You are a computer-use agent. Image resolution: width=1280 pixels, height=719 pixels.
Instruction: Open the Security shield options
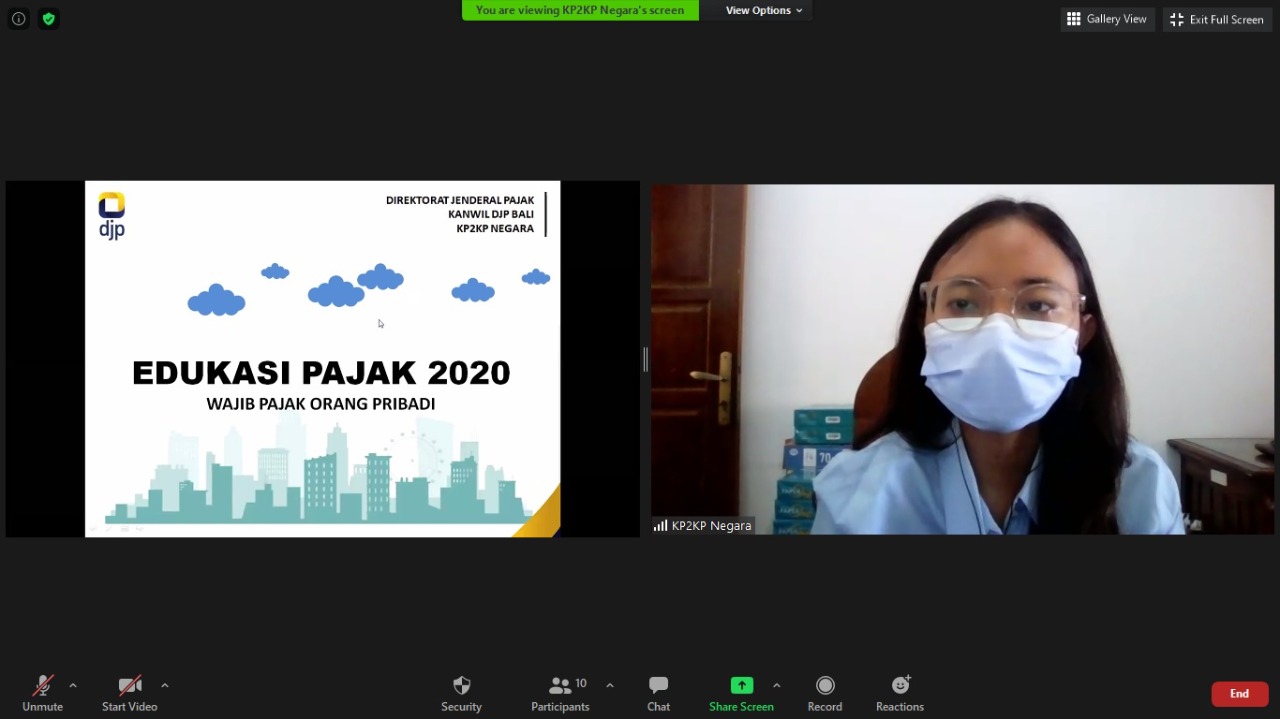[461, 692]
